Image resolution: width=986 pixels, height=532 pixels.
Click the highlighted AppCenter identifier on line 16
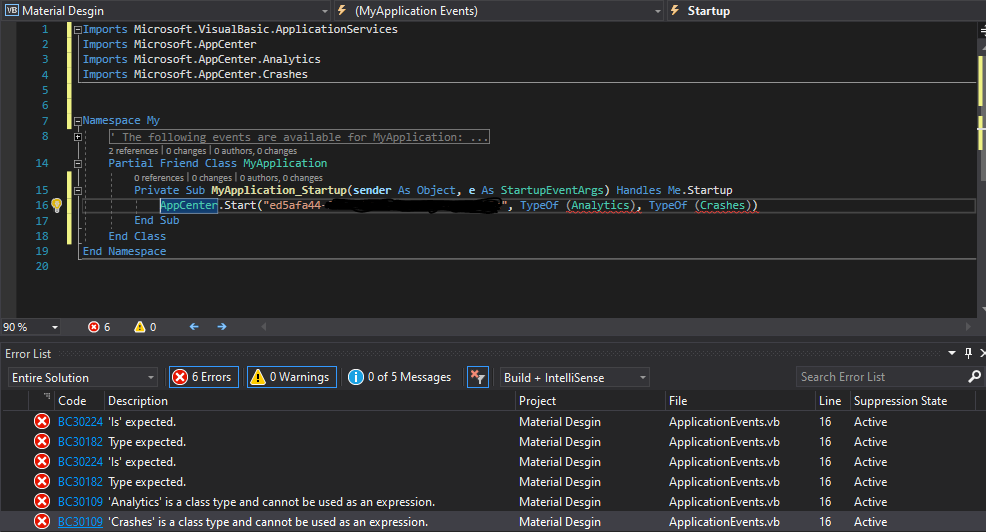pyautogui.click(x=189, y=205)
